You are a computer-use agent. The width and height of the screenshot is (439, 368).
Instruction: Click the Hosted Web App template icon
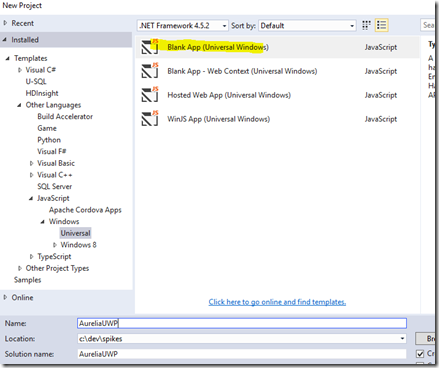click(x=150, y=95)
